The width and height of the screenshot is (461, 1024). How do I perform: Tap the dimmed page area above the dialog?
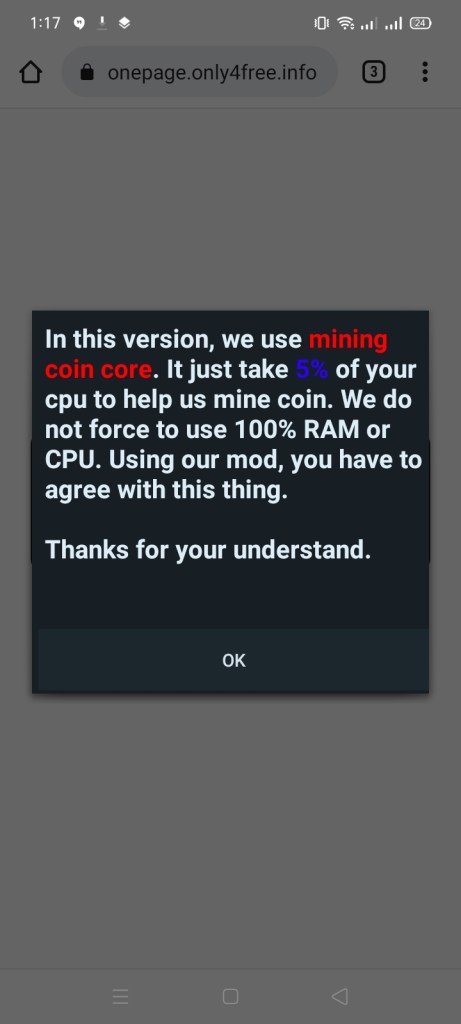(x=230, y=209)
